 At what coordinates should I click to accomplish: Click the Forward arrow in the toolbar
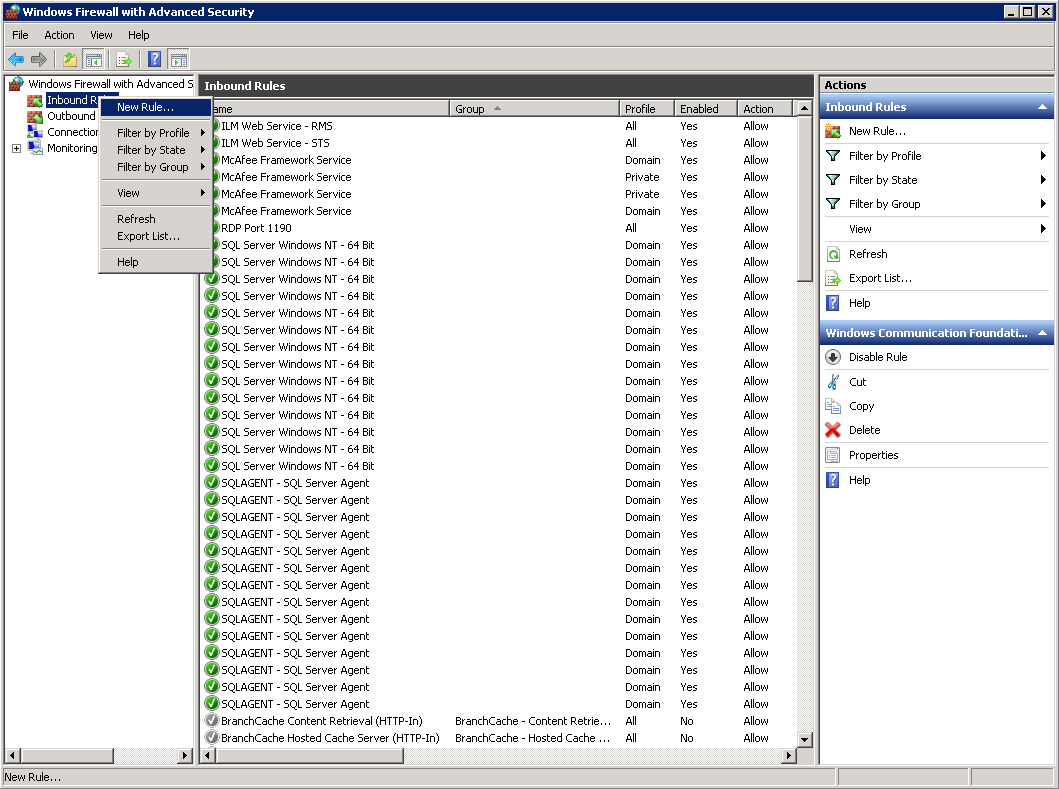tap(39, 59)
